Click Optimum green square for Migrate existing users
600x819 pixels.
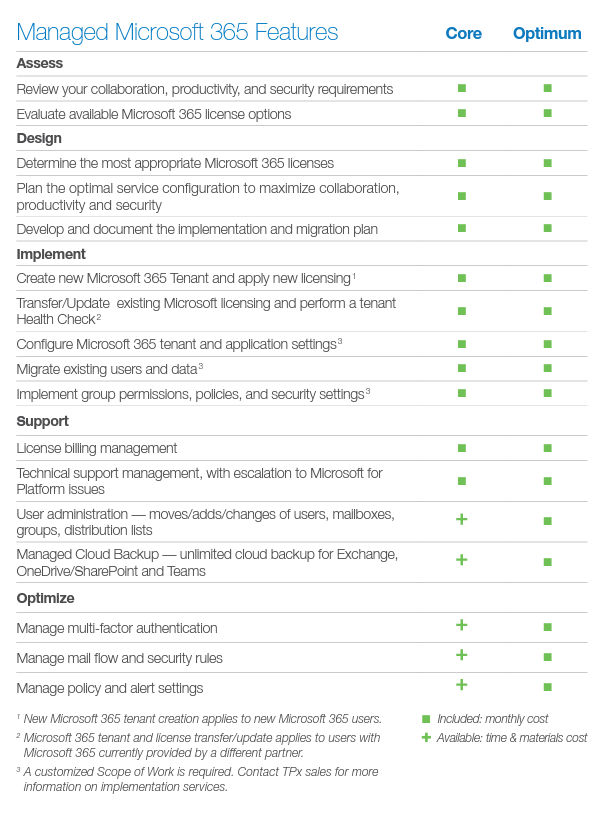[x=547, y=368]
